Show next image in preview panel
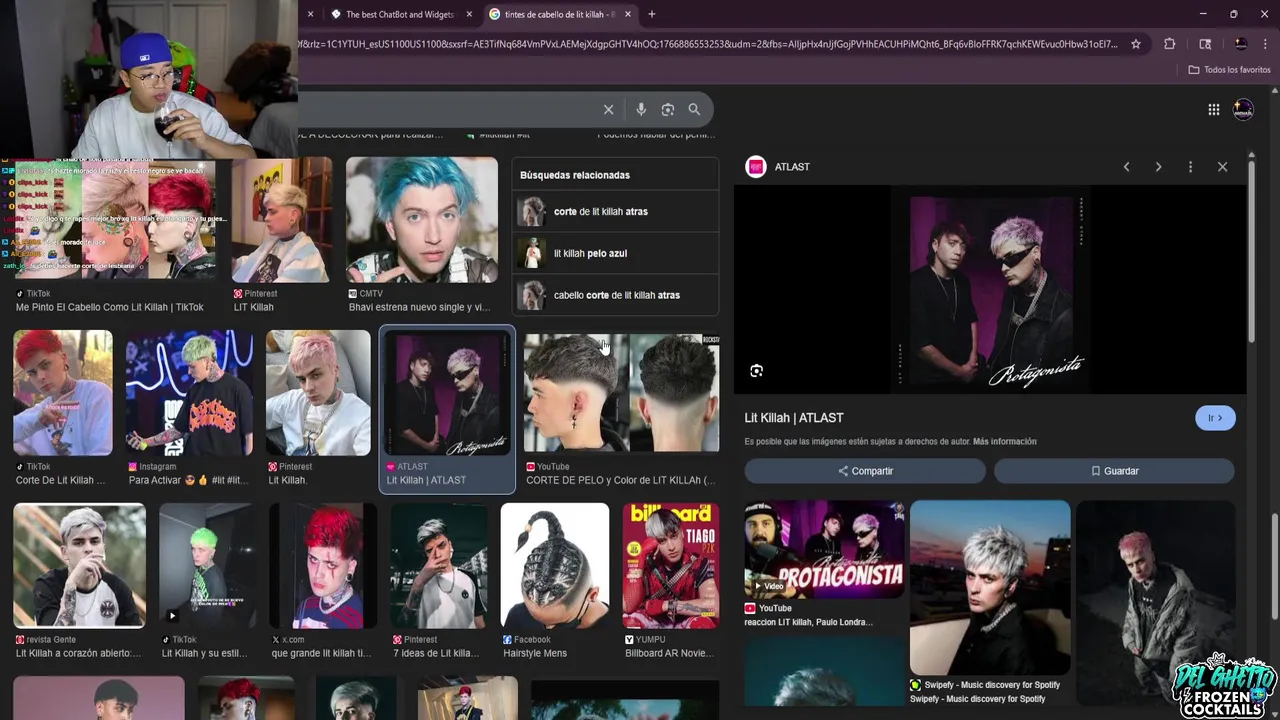The width and height of the screenshot is (1280, 720). click(1158, 167)
